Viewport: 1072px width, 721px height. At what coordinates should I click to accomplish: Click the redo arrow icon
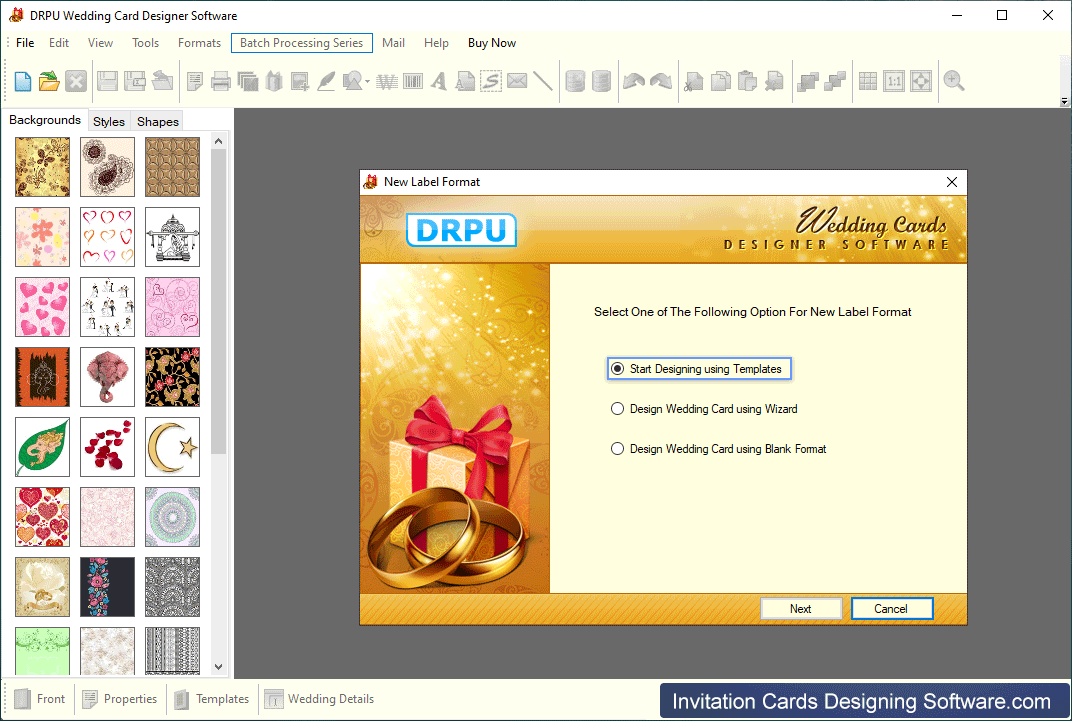[660, 81]
